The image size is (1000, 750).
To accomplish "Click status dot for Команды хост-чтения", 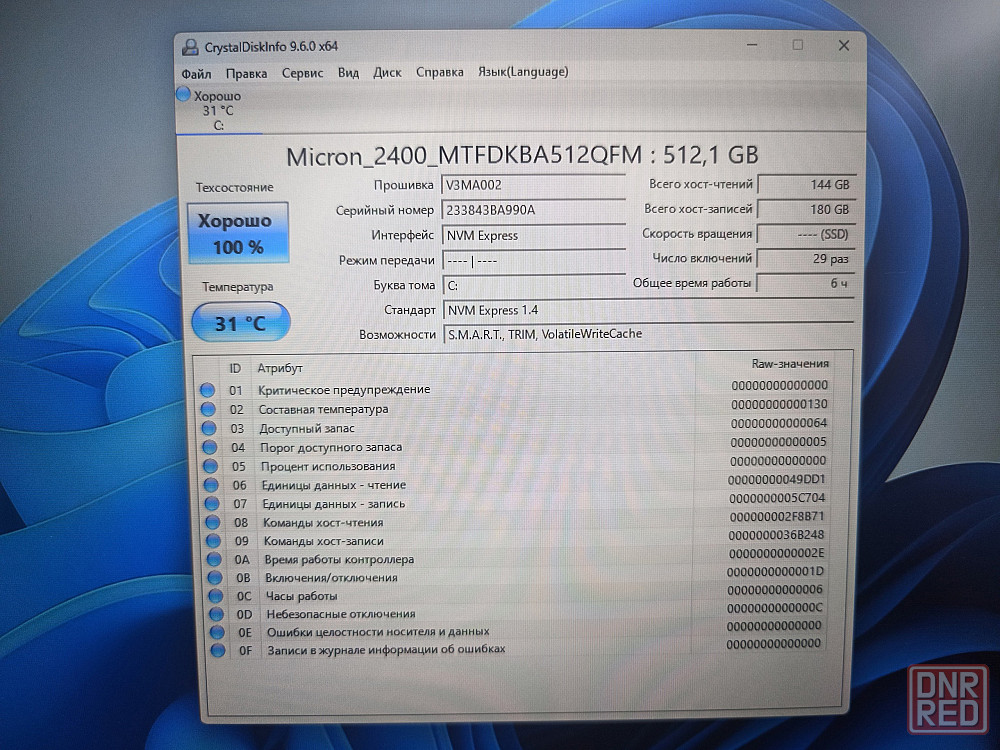I will 213,522.
